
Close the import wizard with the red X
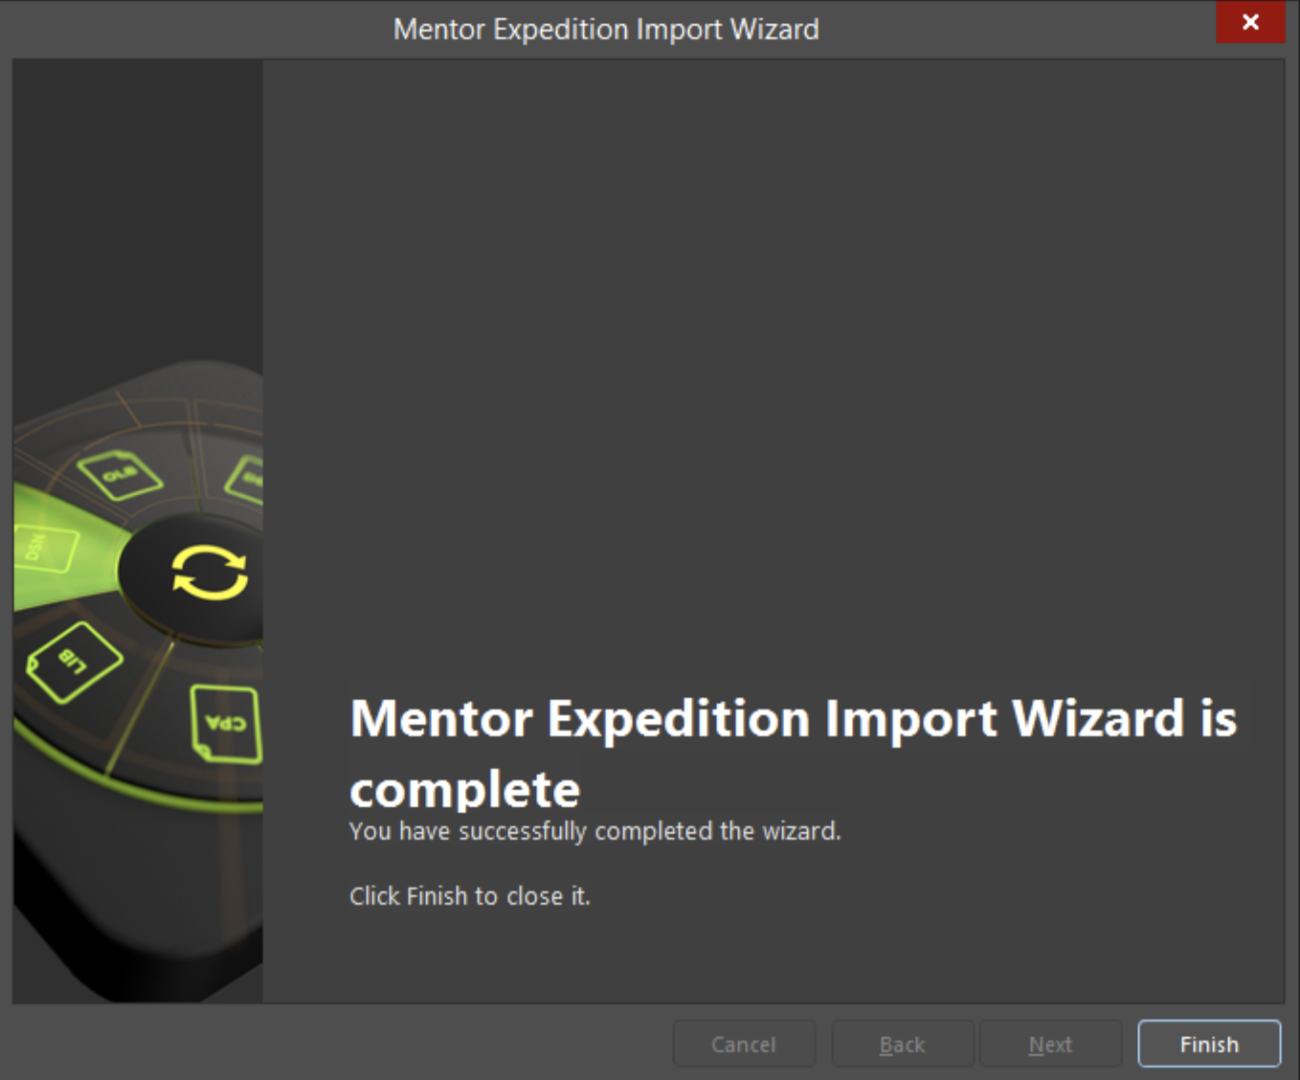click(x=1250, y=22)
